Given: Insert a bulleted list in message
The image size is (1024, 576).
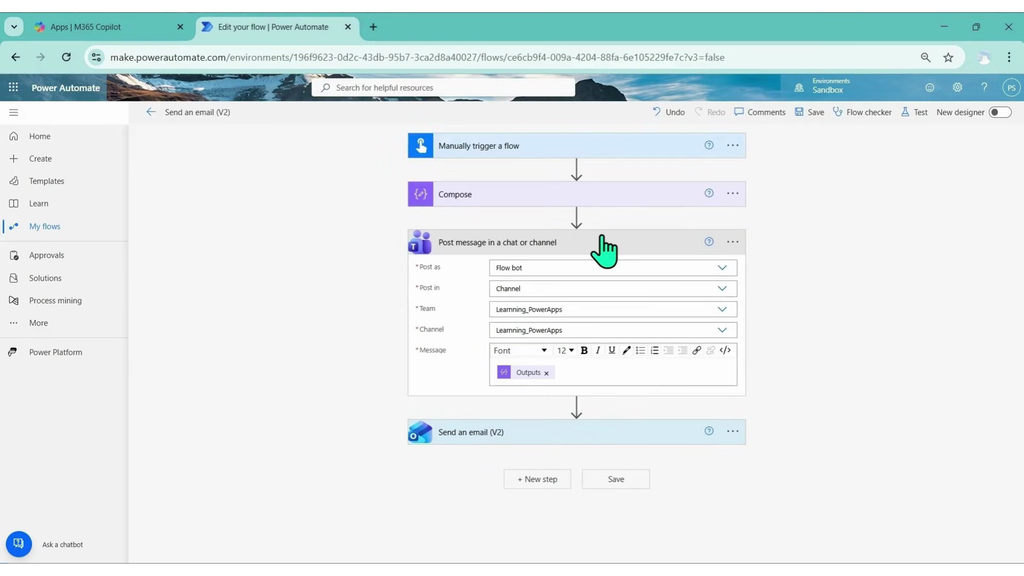Looking at the screenshot, I should [641, 351].
